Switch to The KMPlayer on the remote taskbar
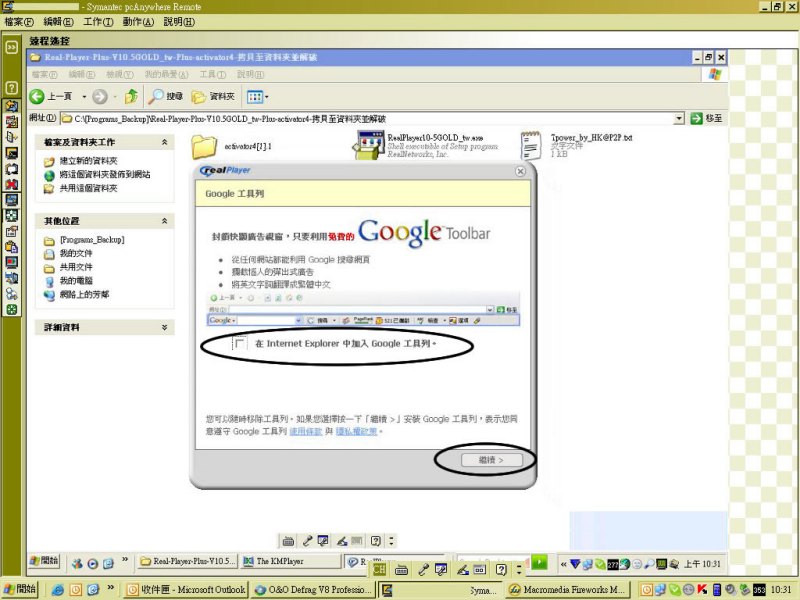 click(291, 561)
